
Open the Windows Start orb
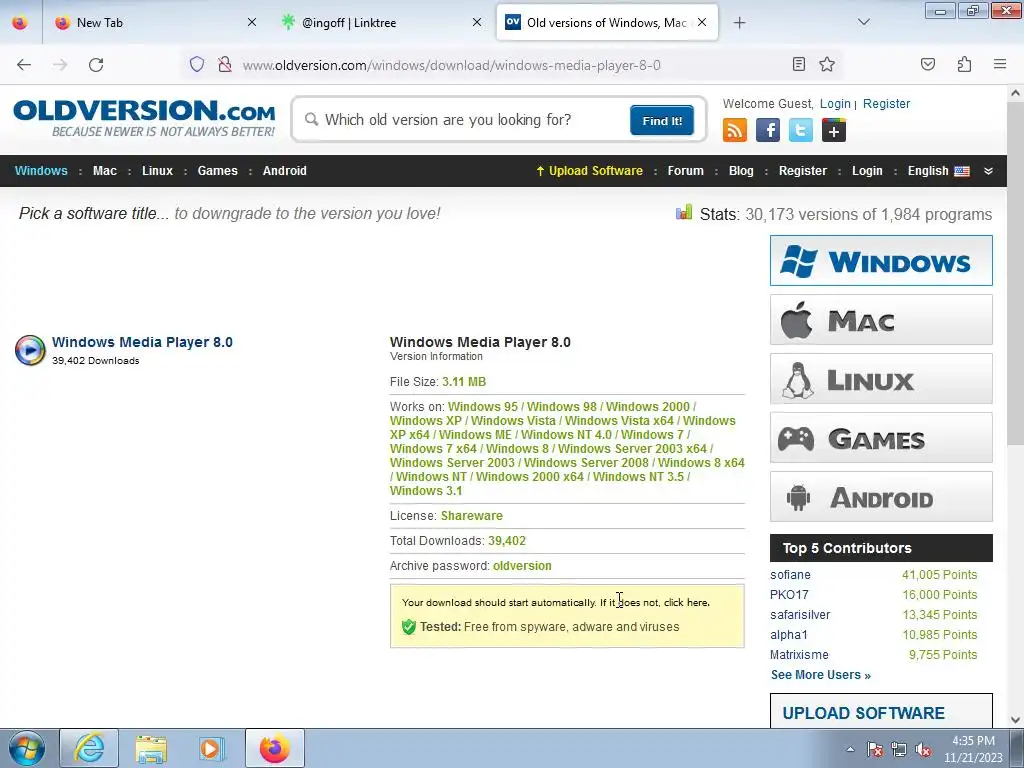pos(26,748)
